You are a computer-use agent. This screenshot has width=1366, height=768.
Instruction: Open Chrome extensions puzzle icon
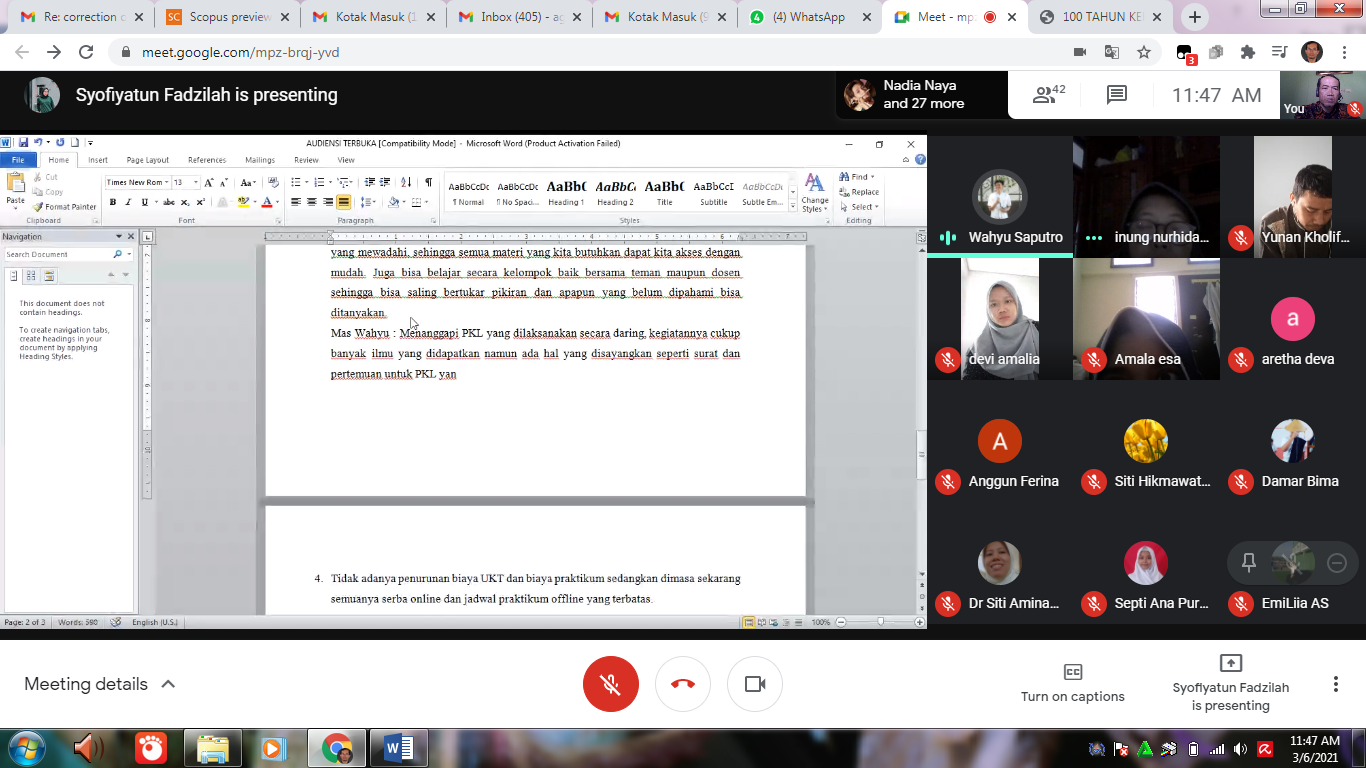(1247, 52)
